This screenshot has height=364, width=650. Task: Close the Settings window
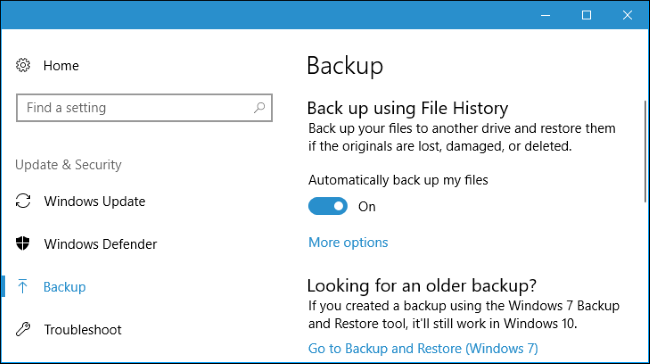[627, 15]
